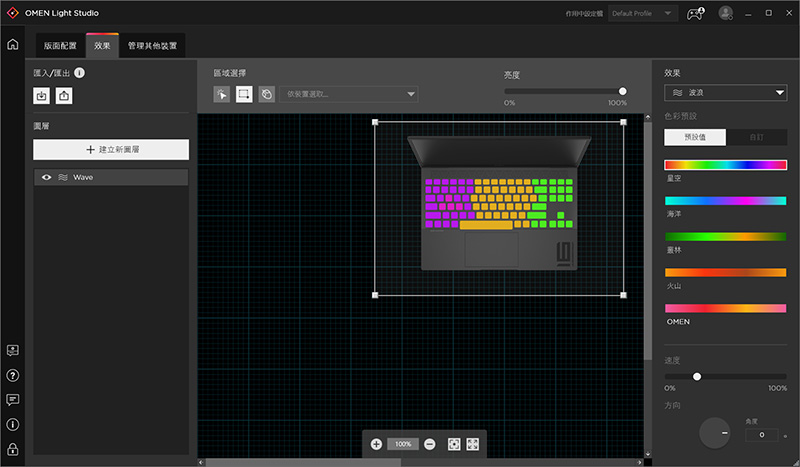The image size is (800, 467).
Task: Click the expand-to-full canvas icon
Action: (x=472, y=444)
